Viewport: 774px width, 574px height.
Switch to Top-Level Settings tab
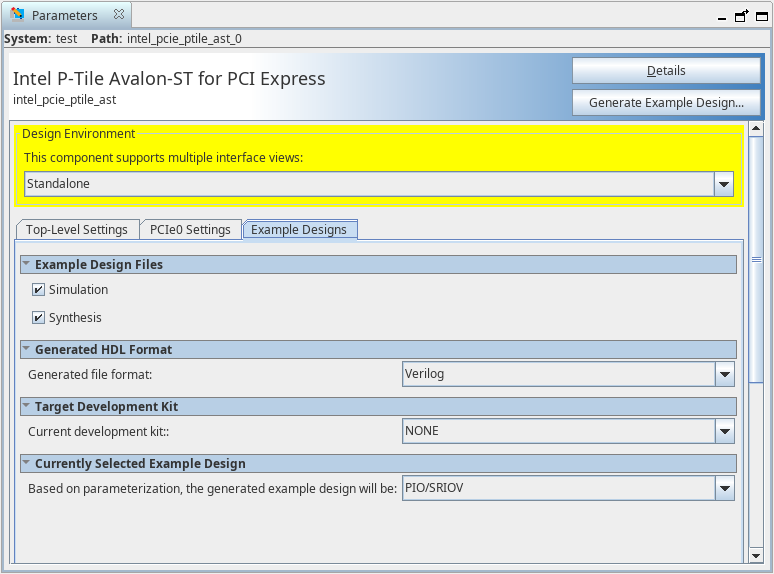77,230
